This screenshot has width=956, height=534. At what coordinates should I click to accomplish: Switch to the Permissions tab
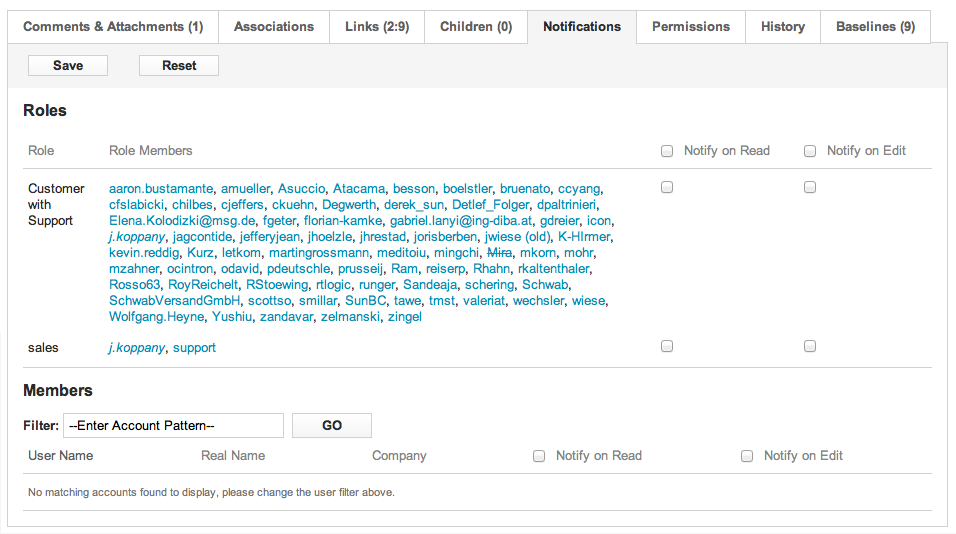click(x=691, y=27)
